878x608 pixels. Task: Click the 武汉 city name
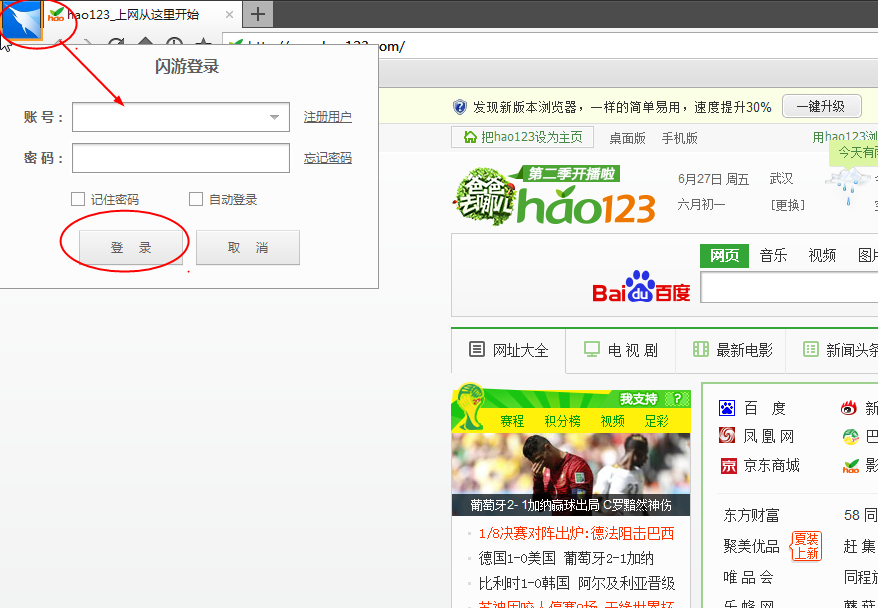click(x=781, y=179)
